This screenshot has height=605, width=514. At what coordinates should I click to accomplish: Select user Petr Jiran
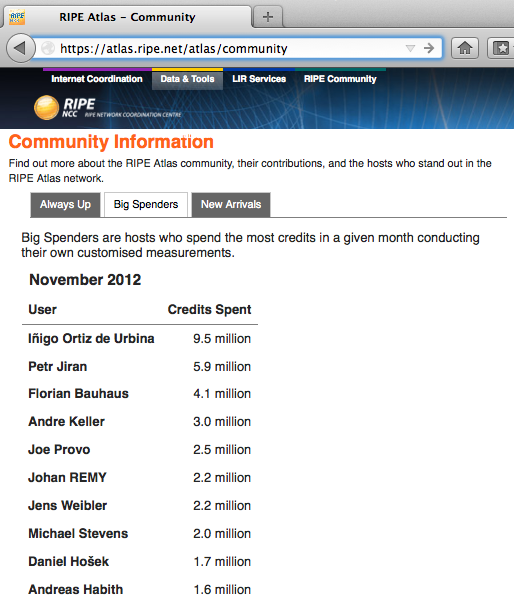point(57,366)
